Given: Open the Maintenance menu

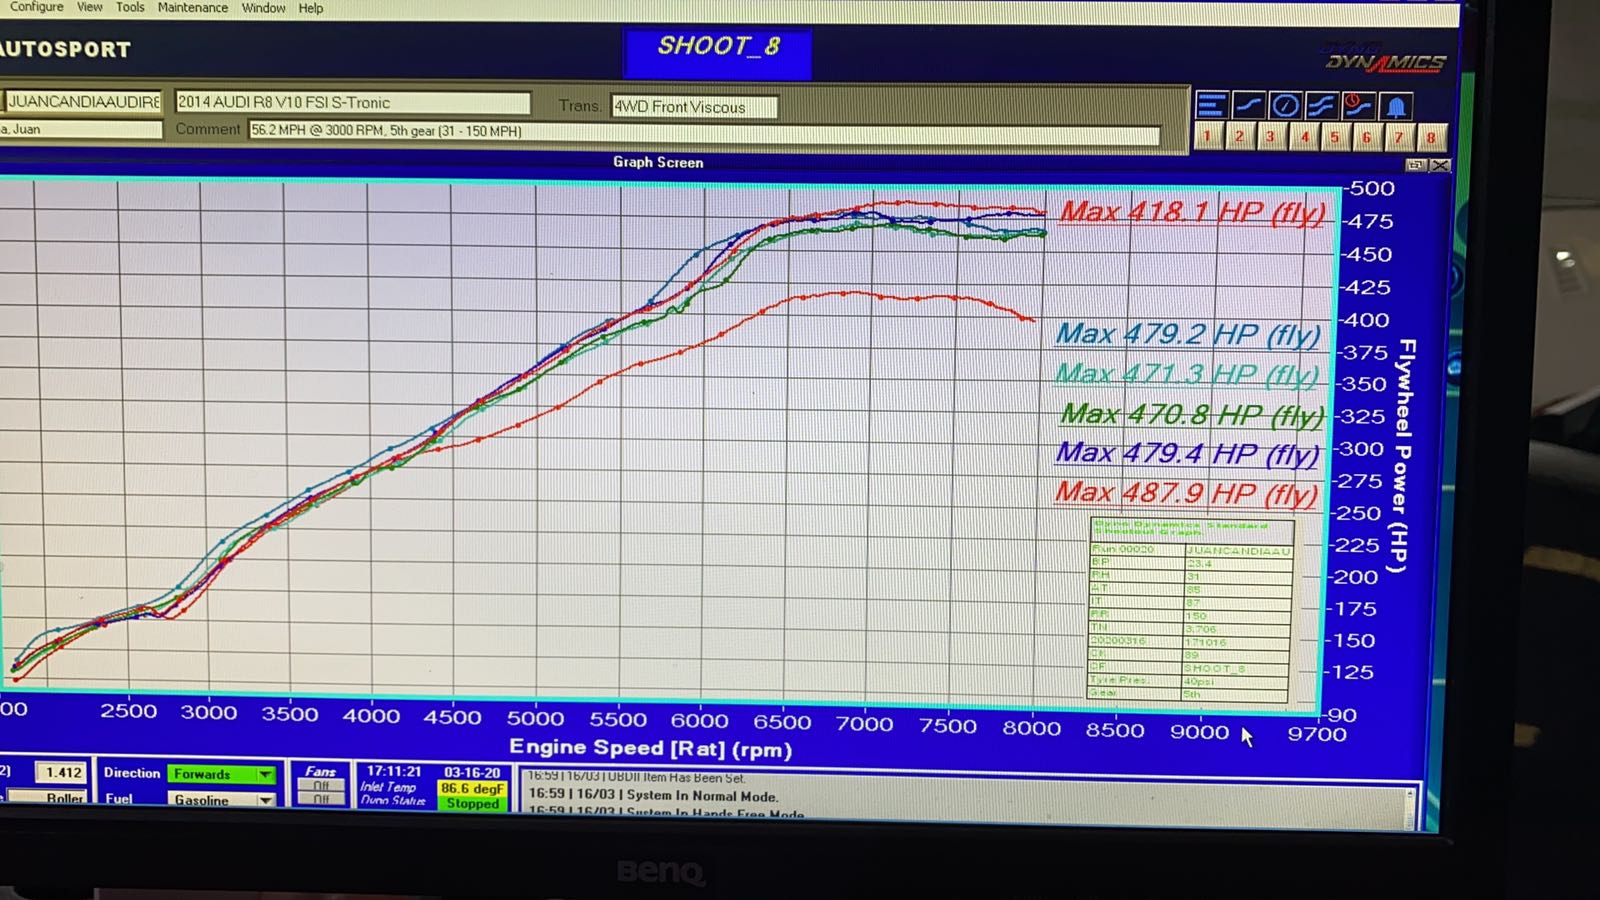Looking at the screenshot, I should [x=193, y=7].
